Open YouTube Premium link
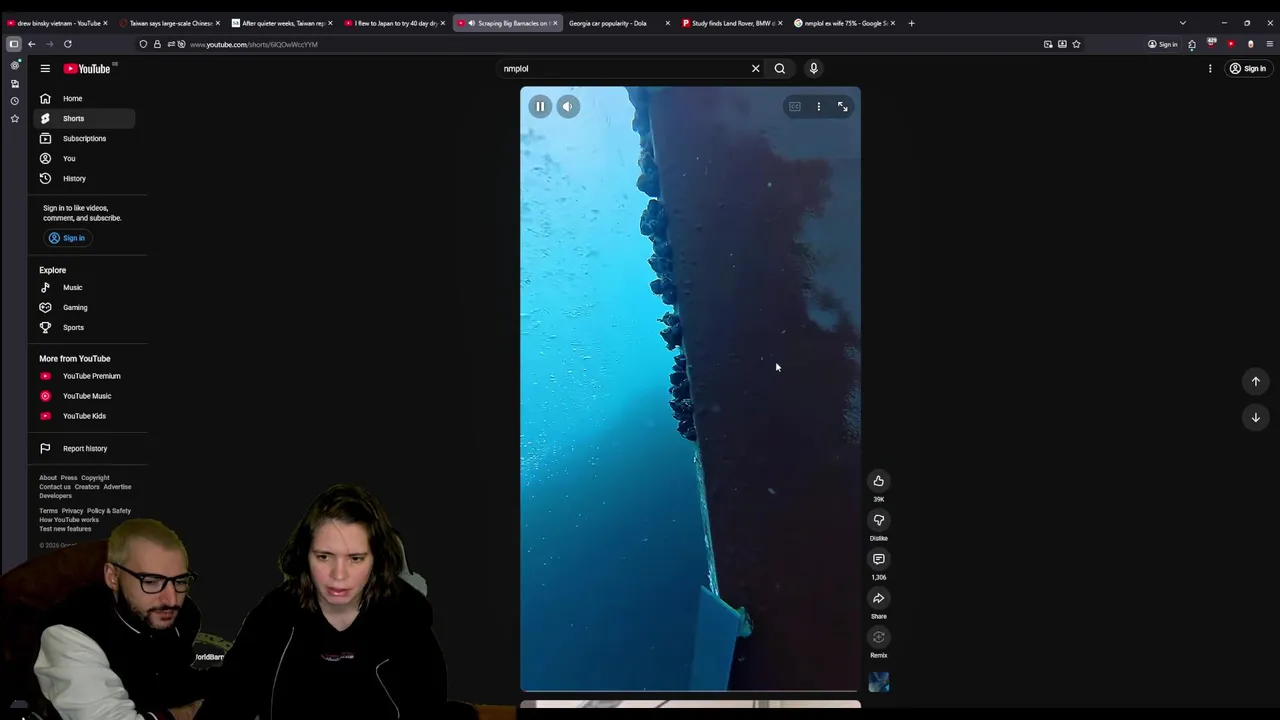Image resolution: width=1280 pixels, height=720 pixels. tap(84, 376)
